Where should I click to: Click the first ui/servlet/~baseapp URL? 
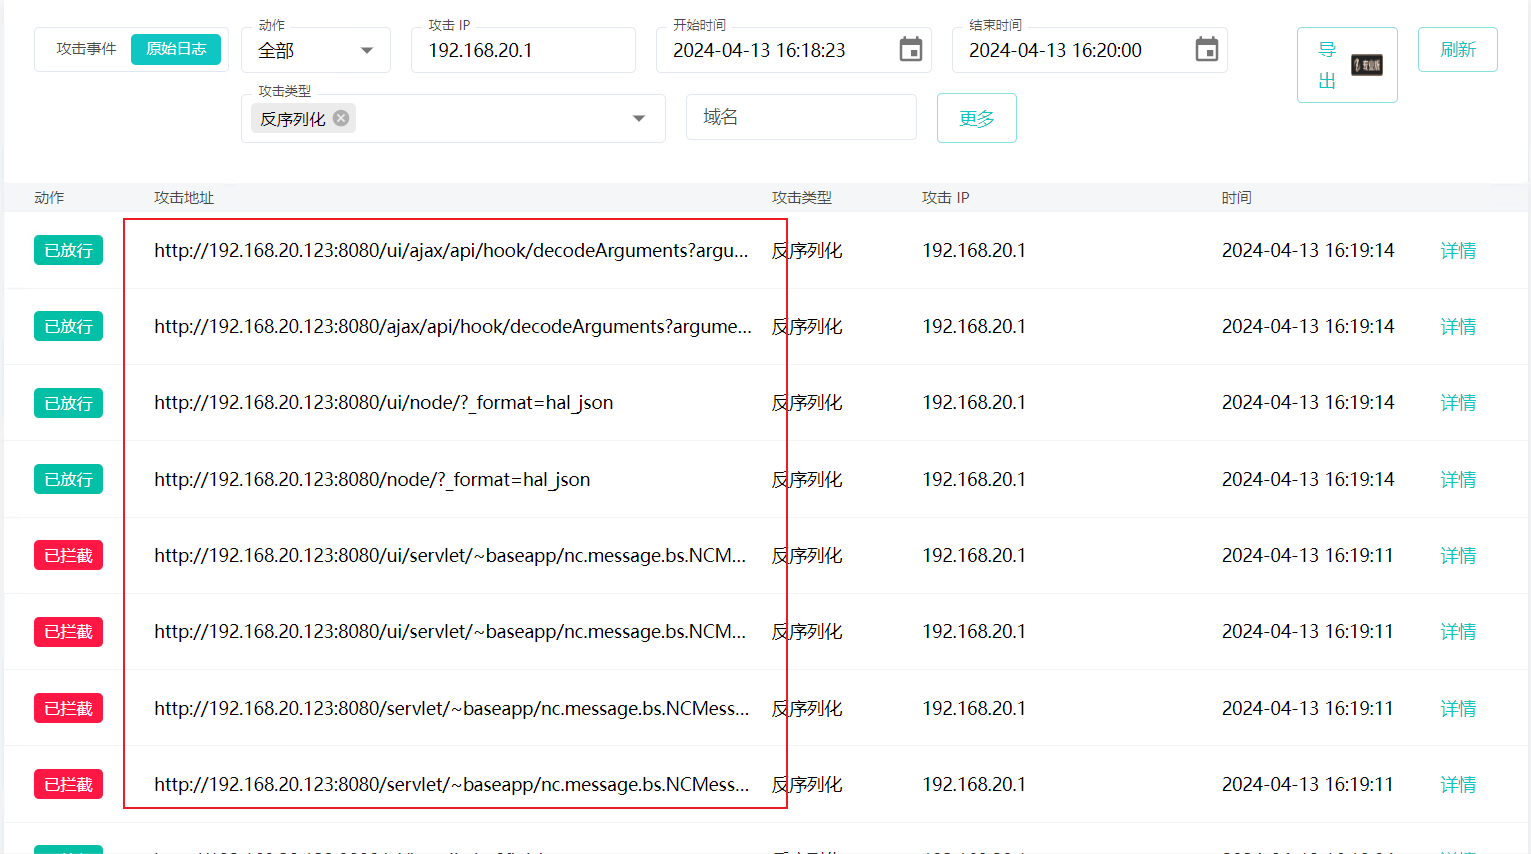pos(450,556)
